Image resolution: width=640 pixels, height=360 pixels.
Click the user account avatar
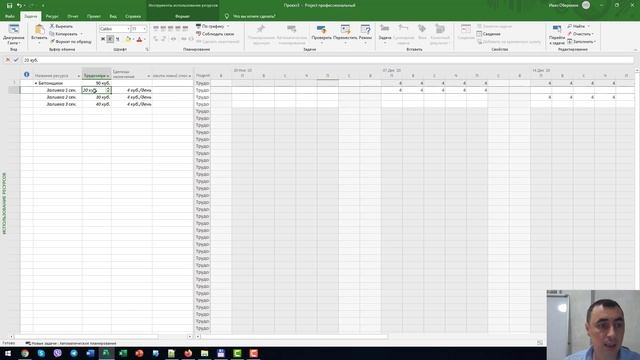(586, 5)
